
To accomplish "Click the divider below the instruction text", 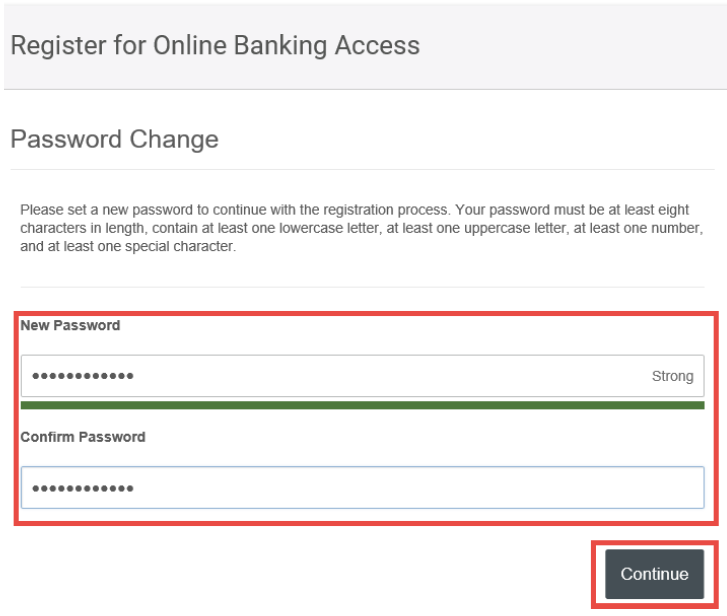I will pyautogui.click(x=362, y=288).
